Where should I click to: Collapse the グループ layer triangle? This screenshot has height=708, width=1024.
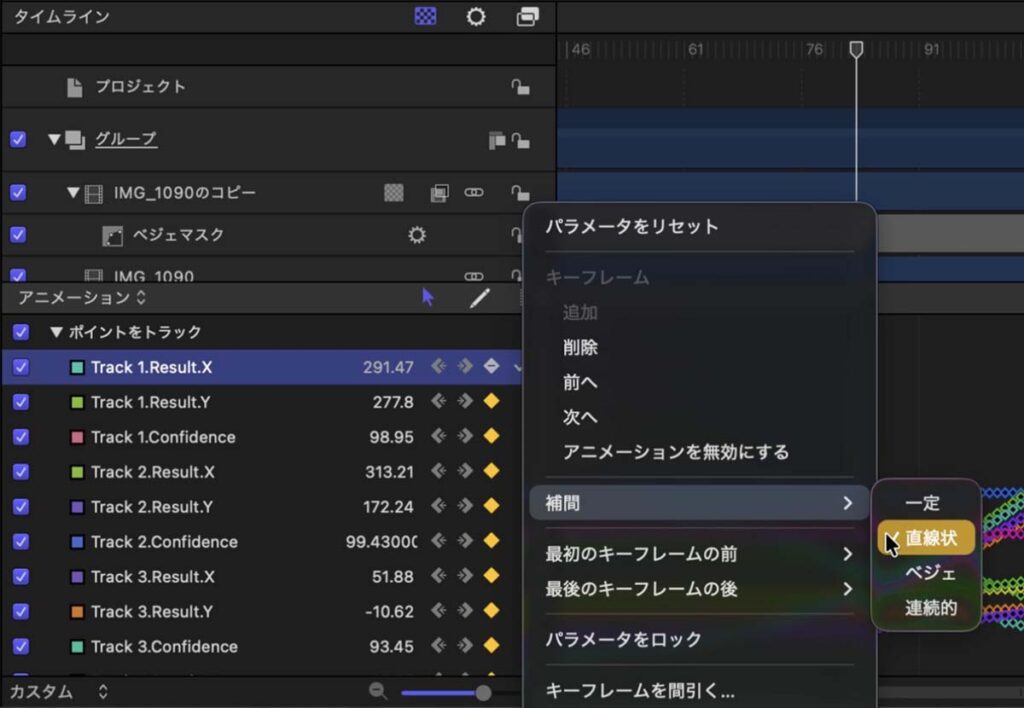click(54, 139)
